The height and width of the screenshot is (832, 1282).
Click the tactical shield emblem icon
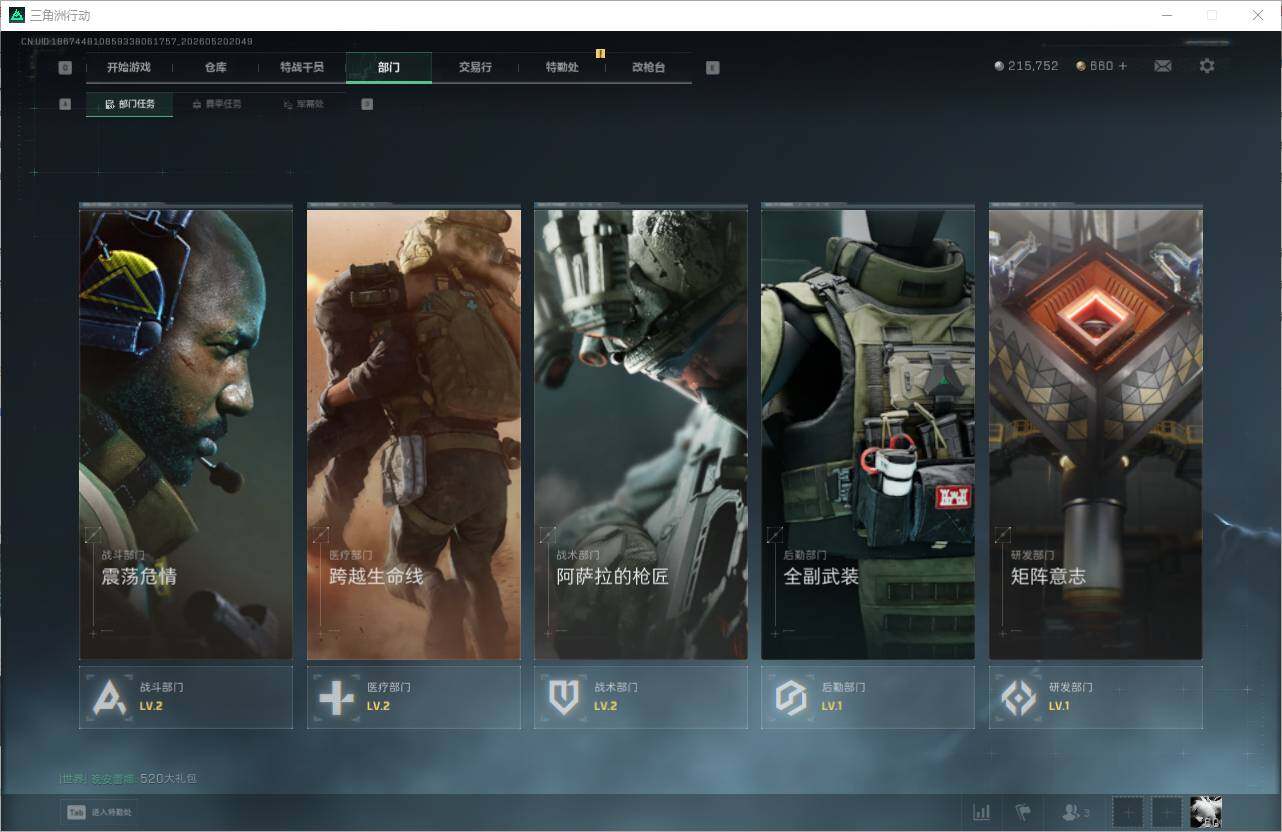(x=563, y=697)
